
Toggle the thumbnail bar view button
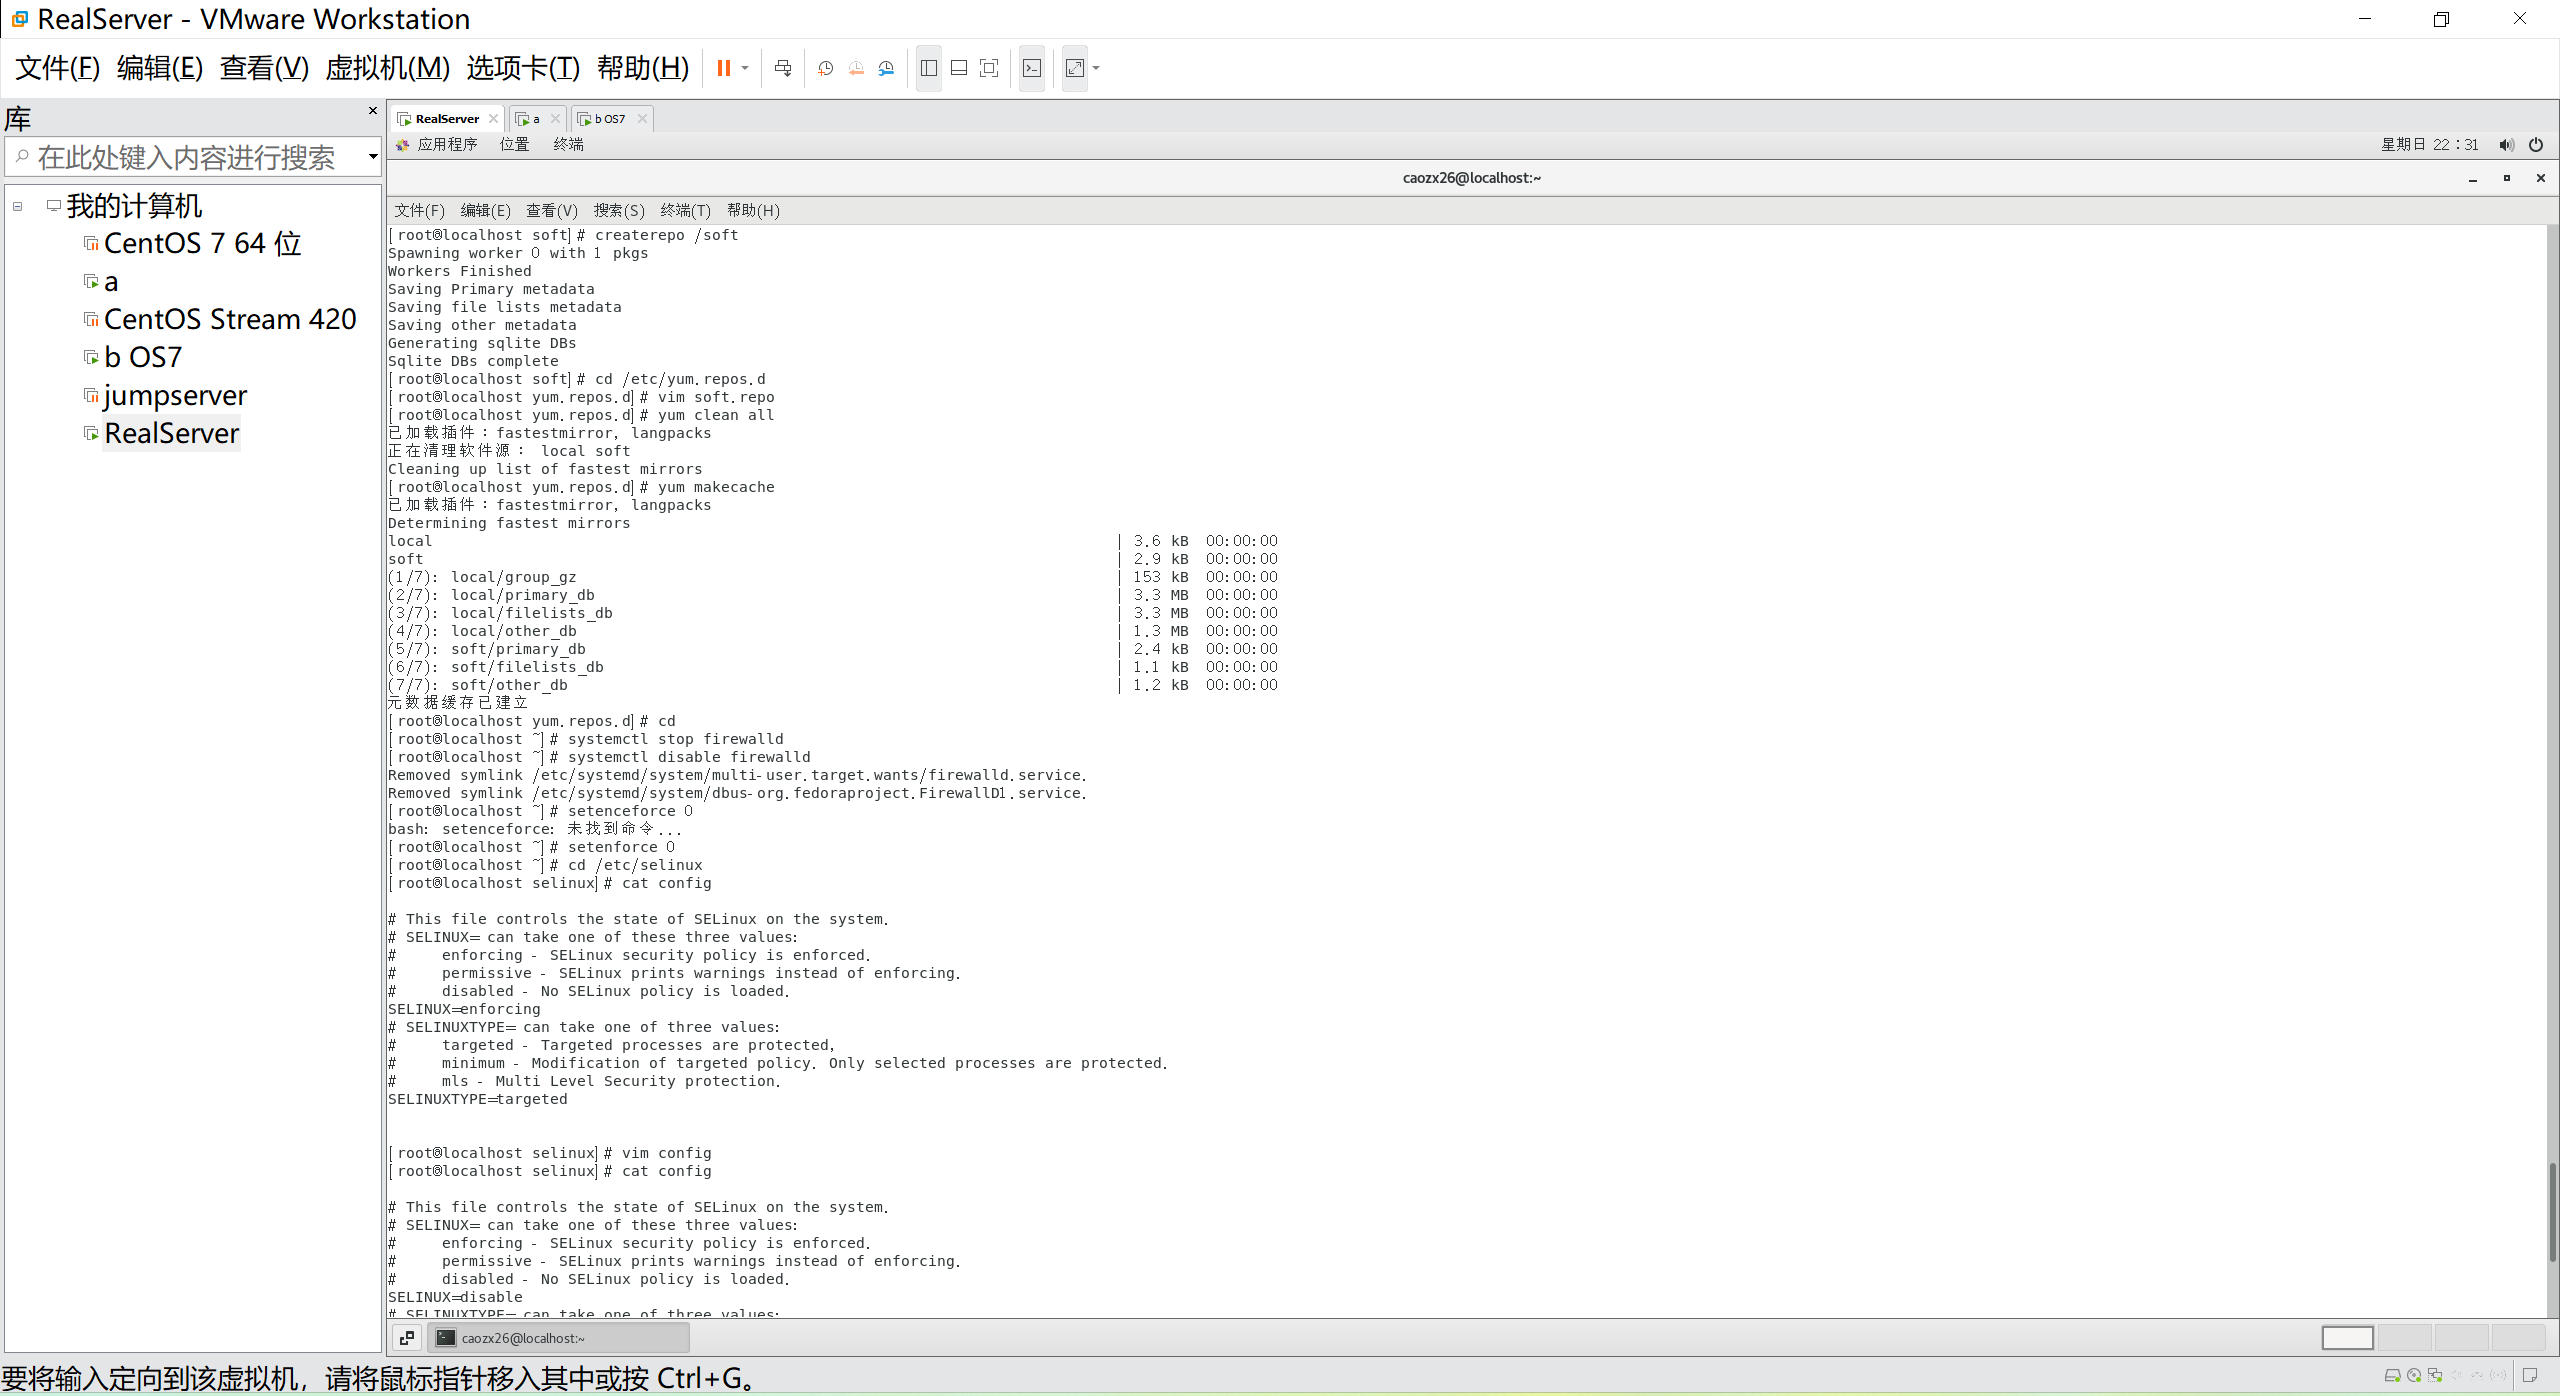click(x=959, y=68)
